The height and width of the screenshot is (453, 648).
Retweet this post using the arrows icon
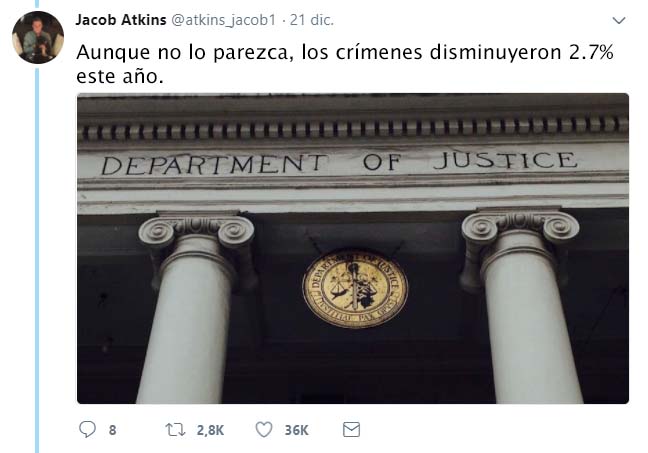coord(175,430)
